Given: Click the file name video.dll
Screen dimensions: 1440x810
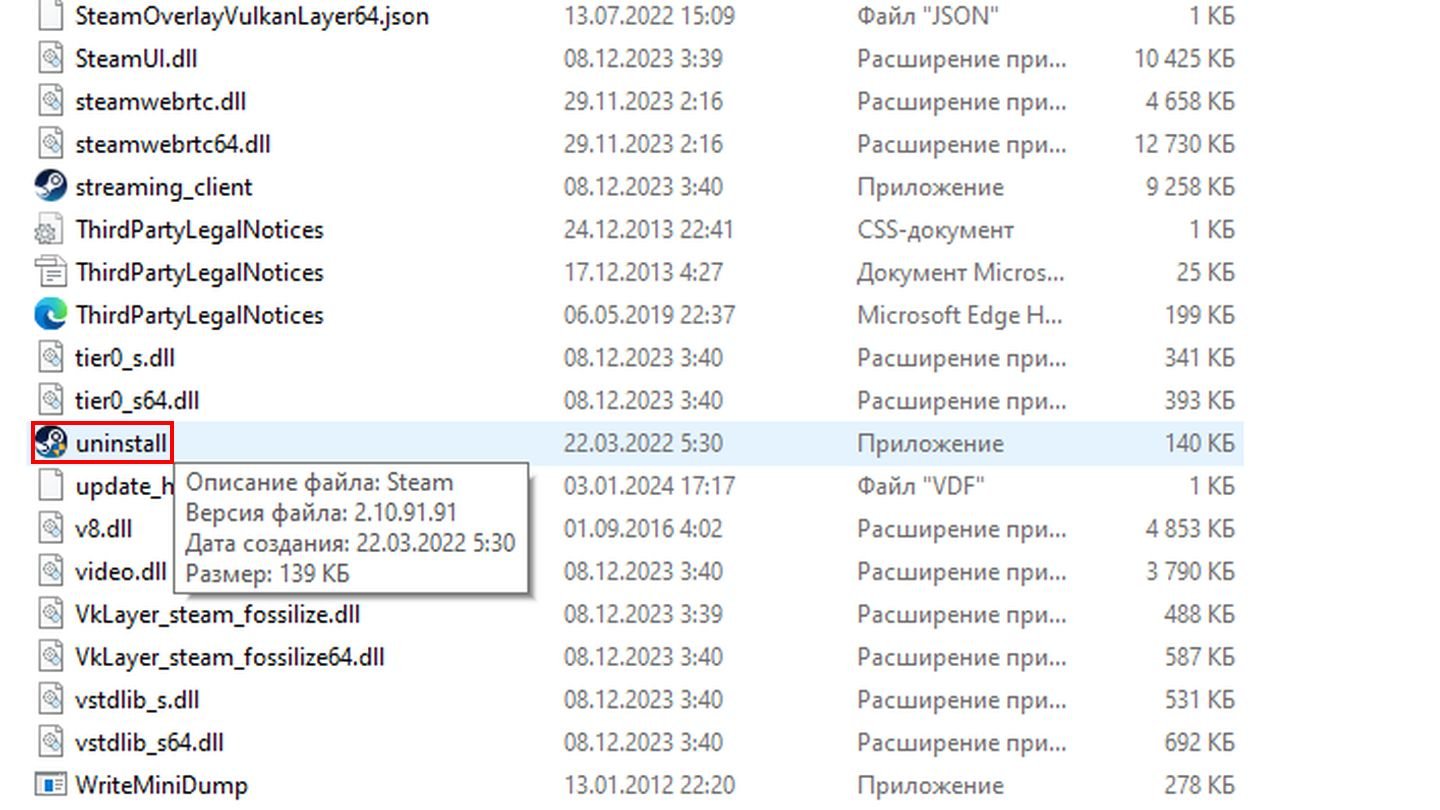Looking at the screenshot, I should tap(121, 571).
